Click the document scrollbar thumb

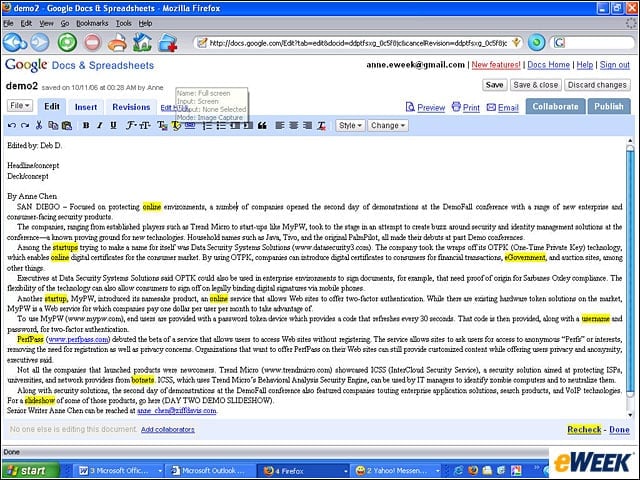(630, 271)
